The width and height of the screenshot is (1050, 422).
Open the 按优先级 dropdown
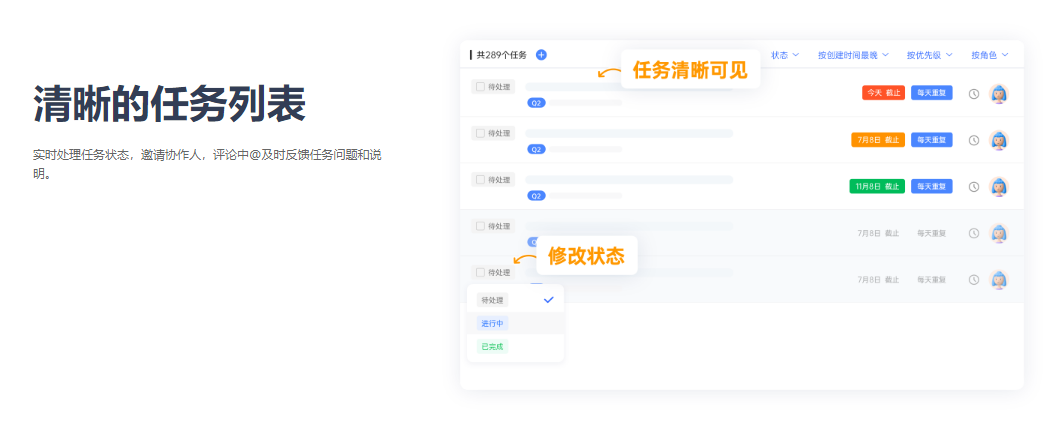tap(929, 55)
